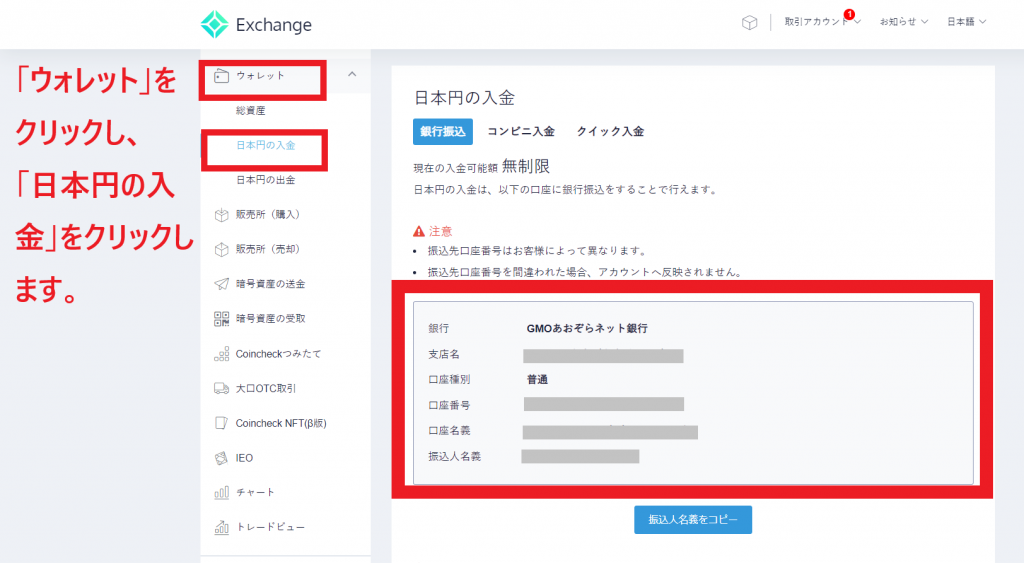Viewport: 1024px width, 563px height.
Task: Open IEO menu item
Action: pos(244,458)
